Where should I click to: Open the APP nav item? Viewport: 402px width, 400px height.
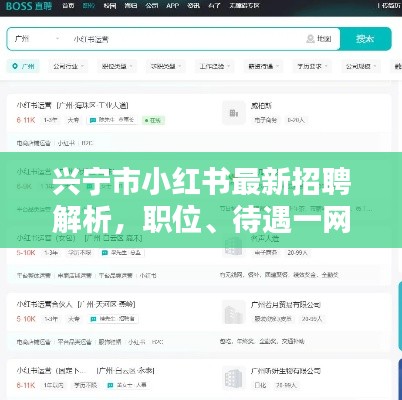coord(172,6)
